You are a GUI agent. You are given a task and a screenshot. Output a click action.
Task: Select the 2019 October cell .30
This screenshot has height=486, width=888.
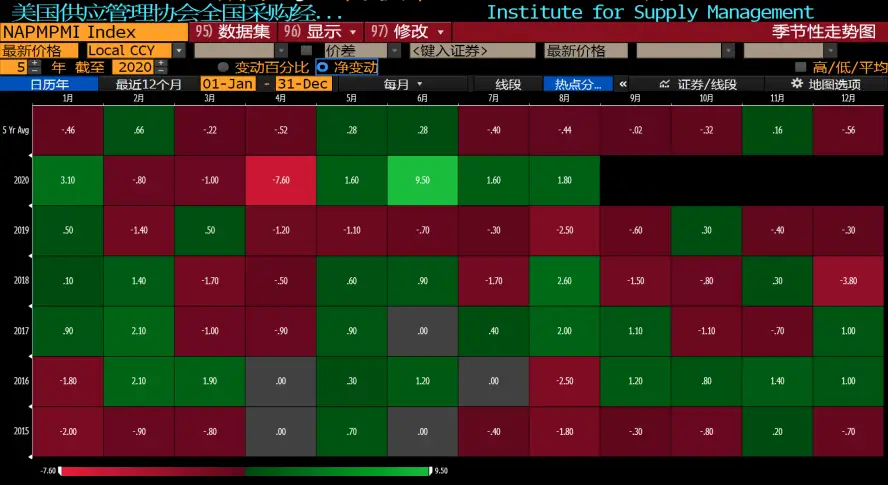[x=706, y=230]
